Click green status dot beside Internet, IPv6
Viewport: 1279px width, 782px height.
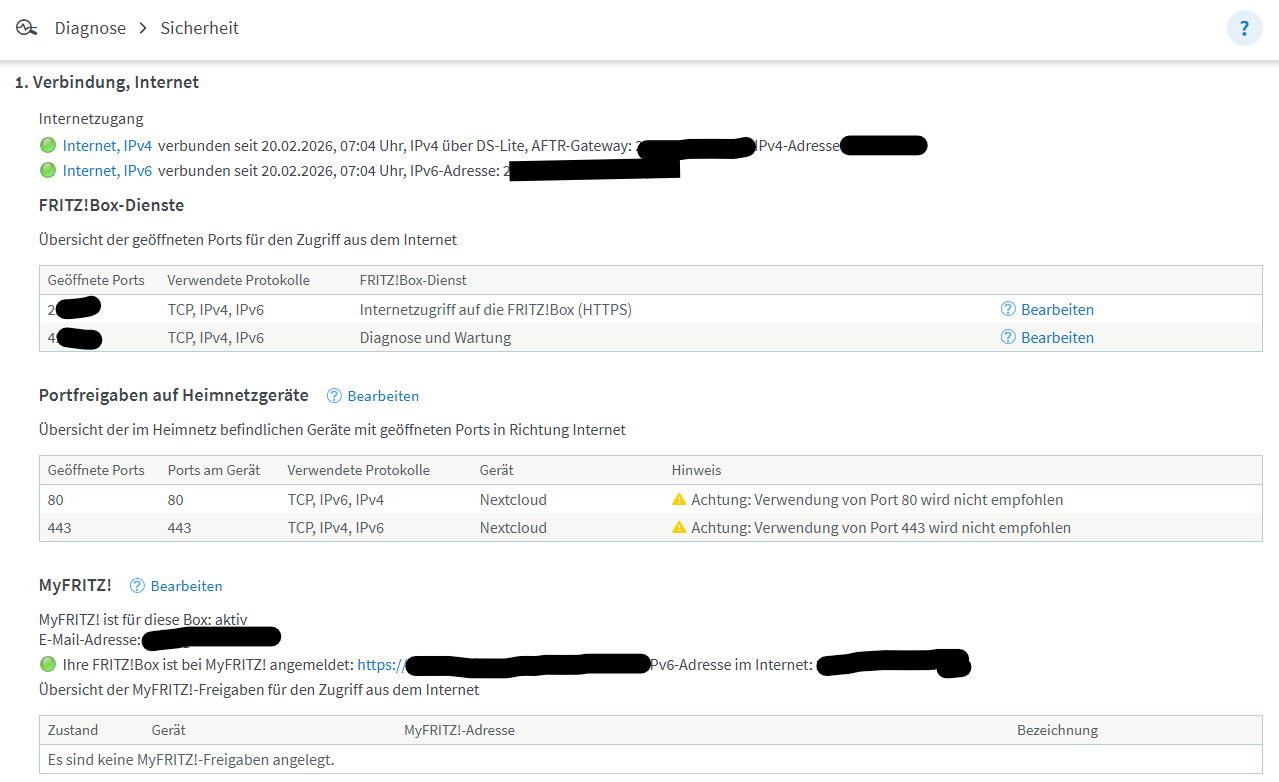47,171
